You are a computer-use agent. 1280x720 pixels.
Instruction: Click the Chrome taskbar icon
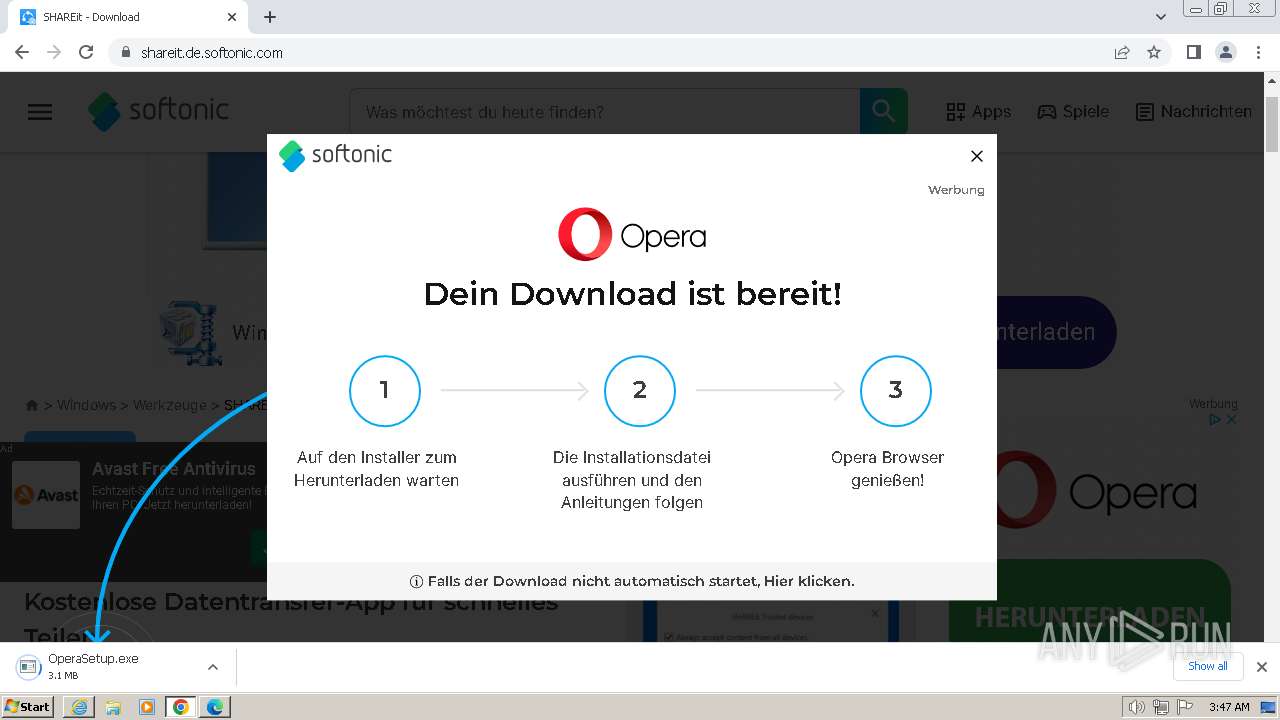coord(181,707)
